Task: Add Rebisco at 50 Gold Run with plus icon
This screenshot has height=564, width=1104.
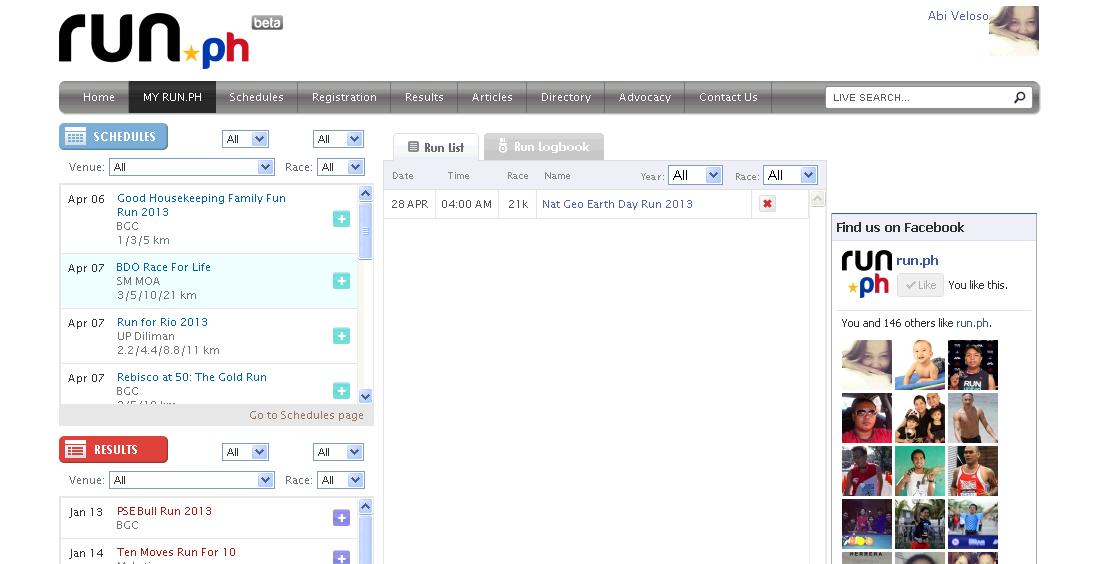Action: (341, 391)
